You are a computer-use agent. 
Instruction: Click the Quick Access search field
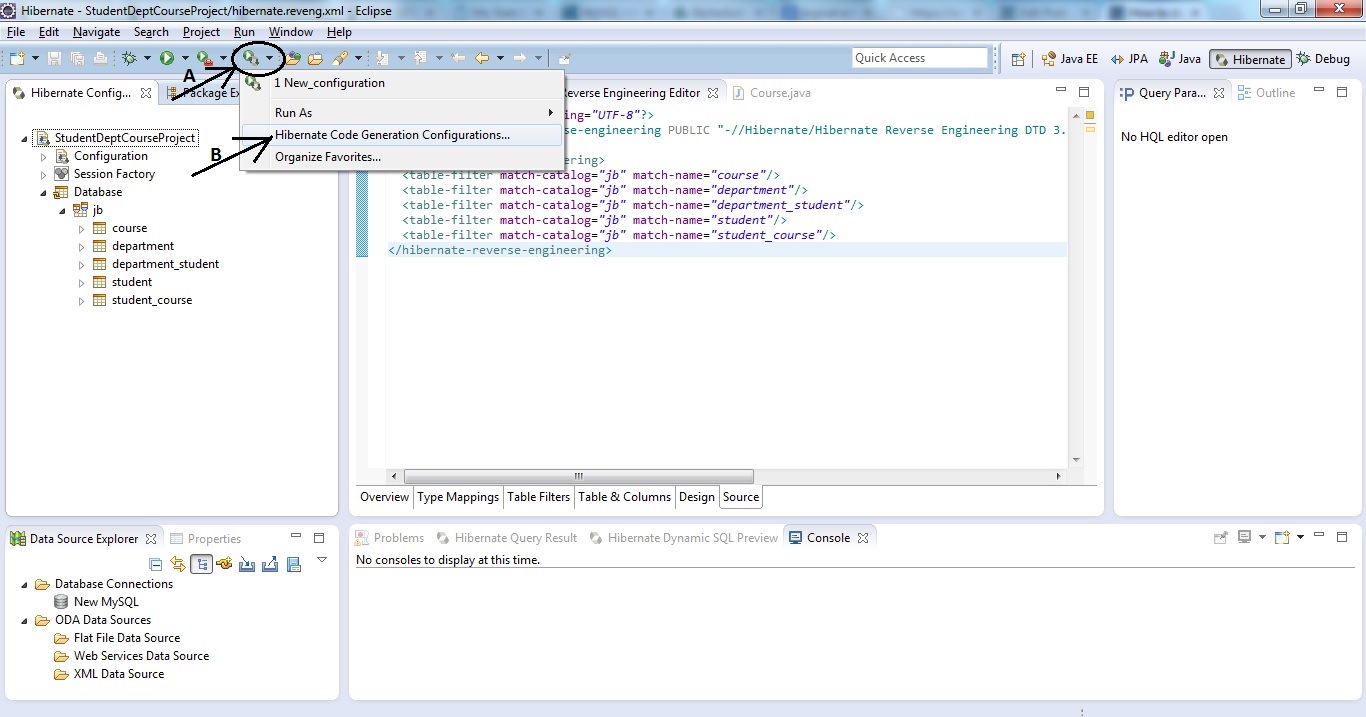pos(920,58)
